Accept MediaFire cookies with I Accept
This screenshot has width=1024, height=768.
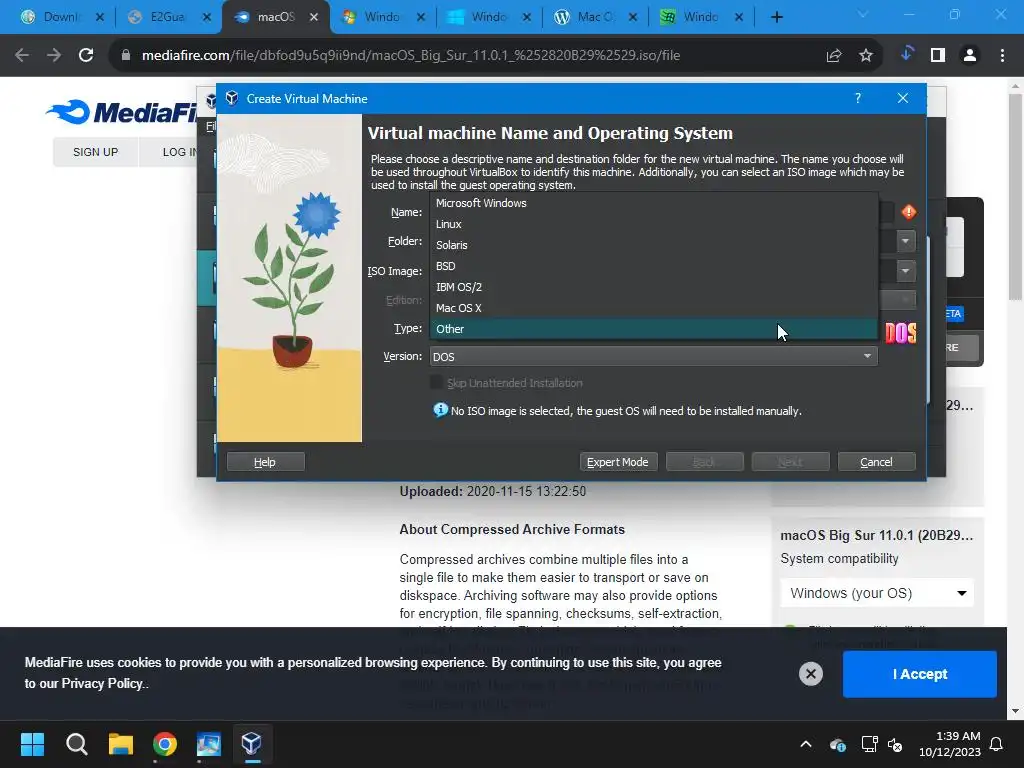[920, 674]
